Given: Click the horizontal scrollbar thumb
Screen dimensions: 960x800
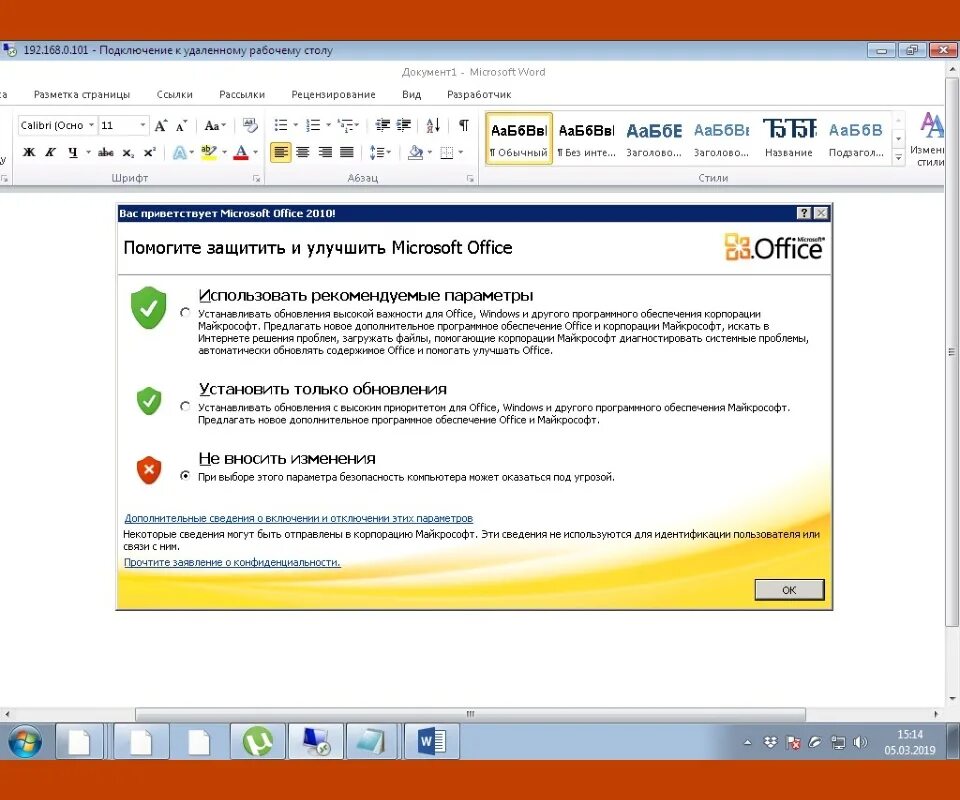Looking at the screenshot, I should (x=470, y=714).
